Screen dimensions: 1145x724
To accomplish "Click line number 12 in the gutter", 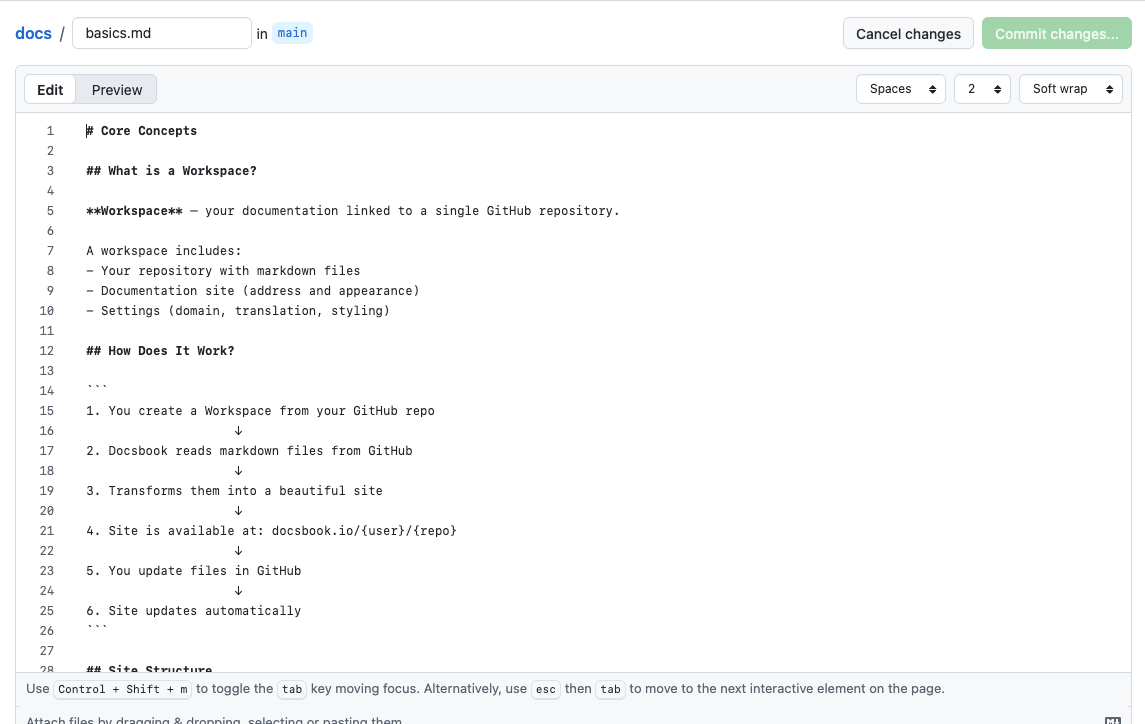I will (x=47, y=351).
